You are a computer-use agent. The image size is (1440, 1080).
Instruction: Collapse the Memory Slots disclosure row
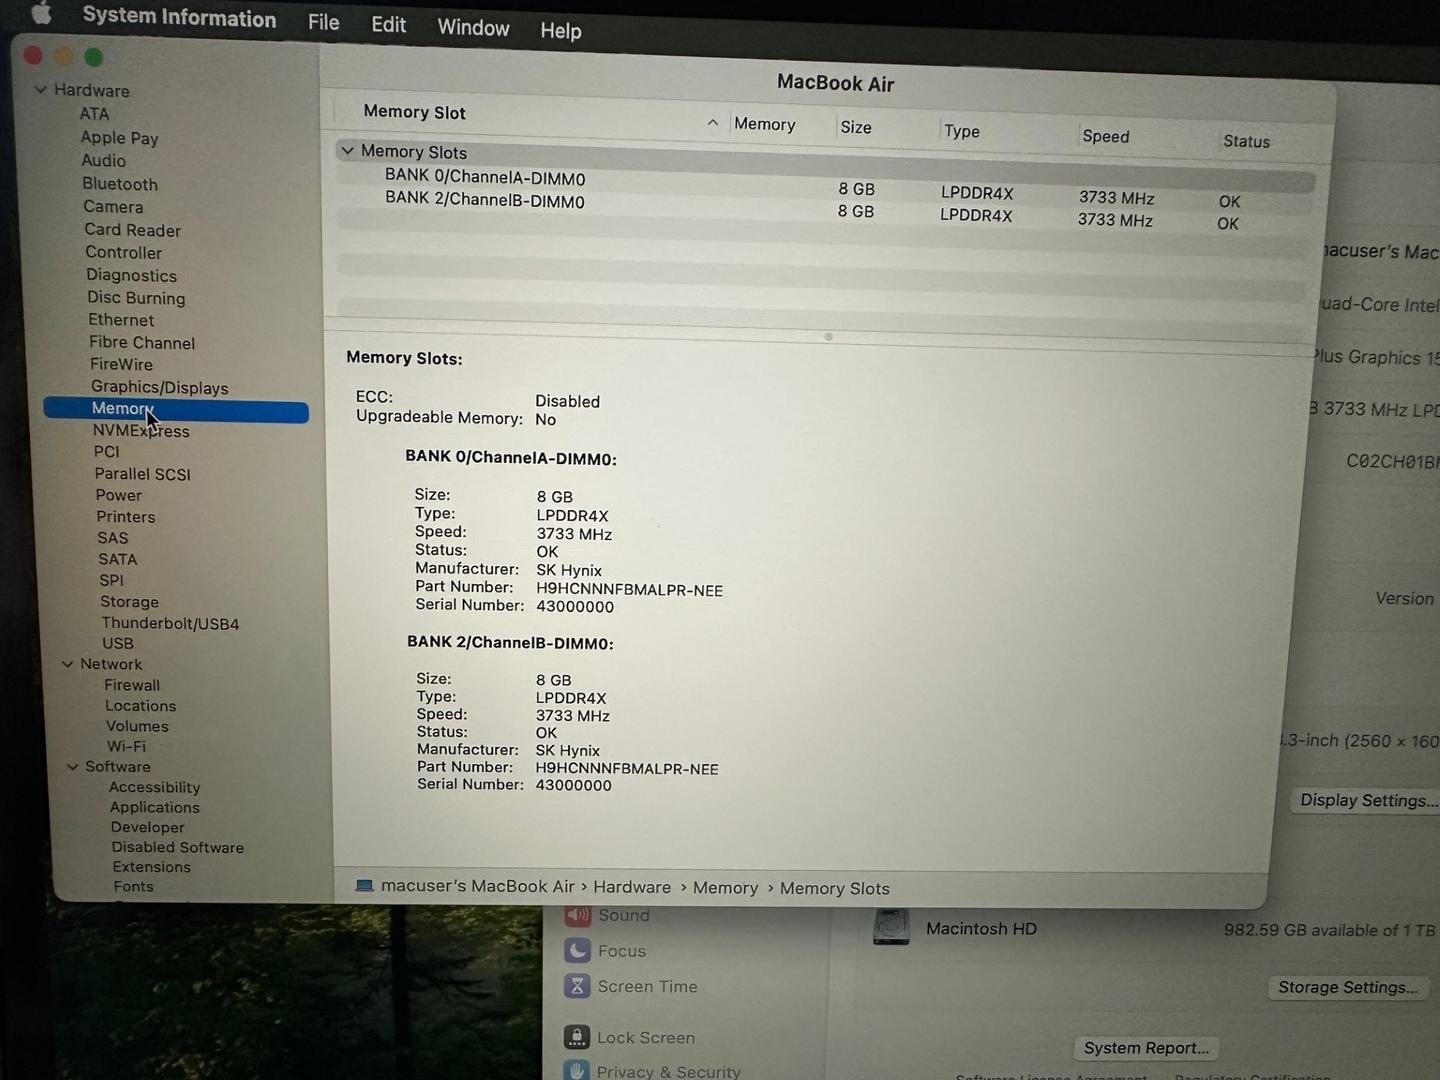pos(347,150)
